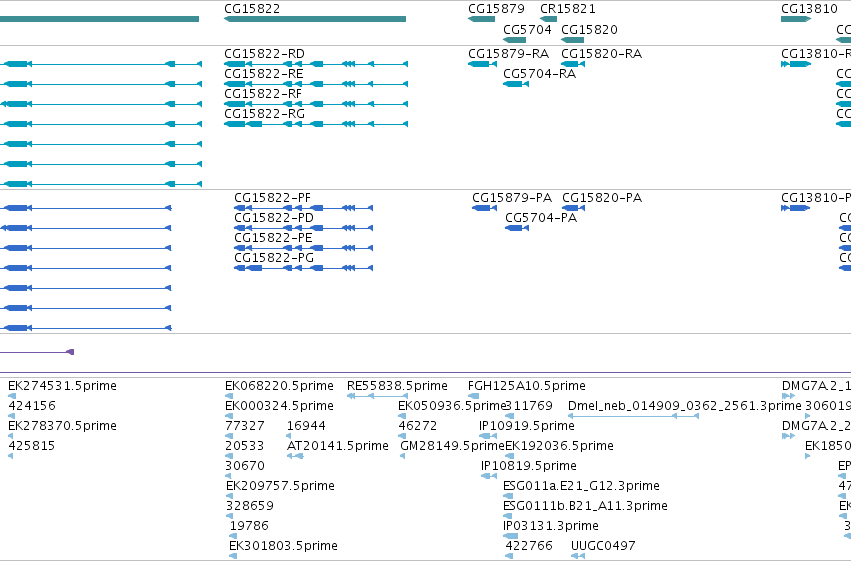Viewport: 851px width, 561px height.
Task: Click EST entry 77327
Action: tap(245, 426)
